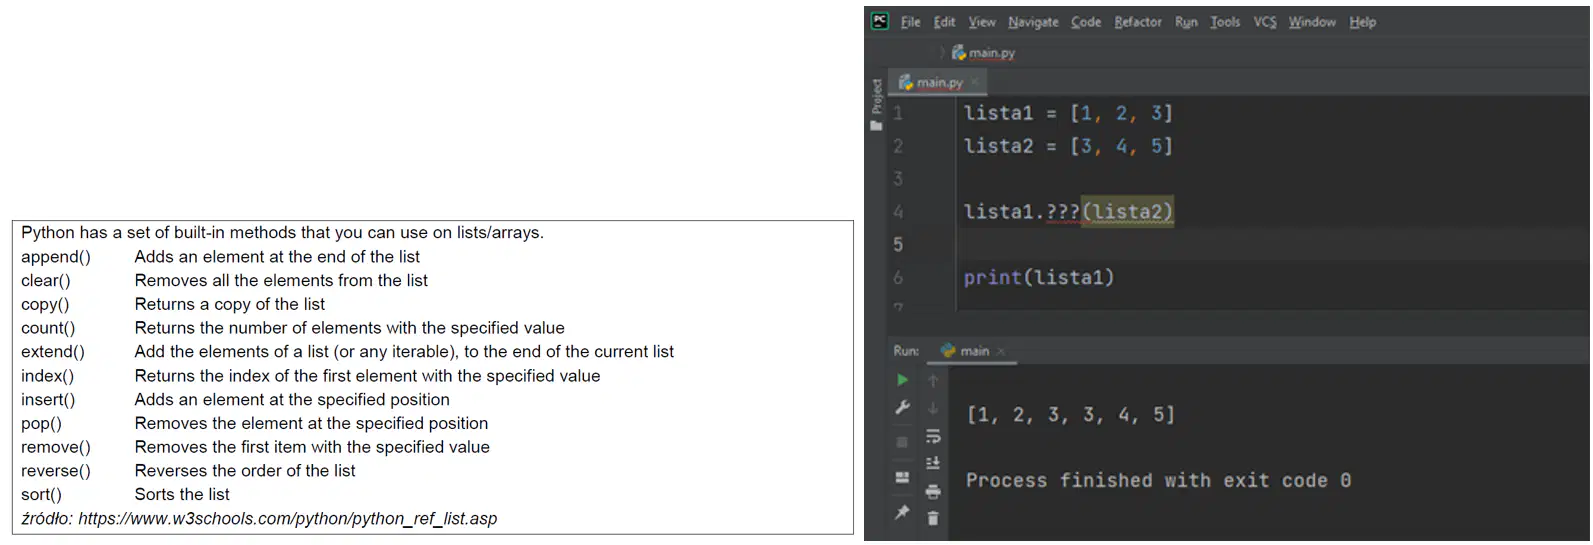The width and height of the screenshot is (1593, 545).
Task: Click console output [1, 2, 3, 3, 4, 5]
Action: [1071, 415]
